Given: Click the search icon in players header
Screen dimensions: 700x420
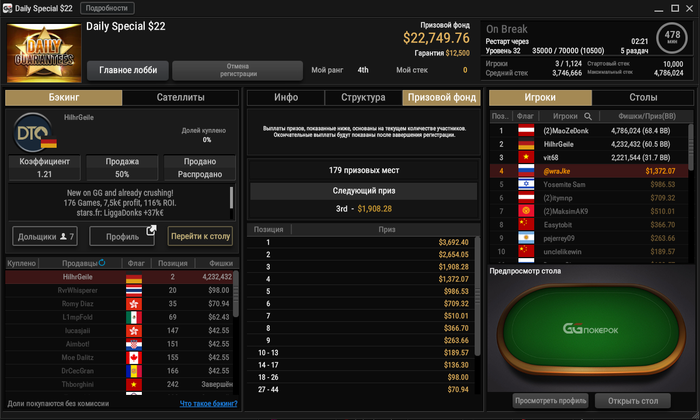Looking at the screenshot, I should [588, 116].
